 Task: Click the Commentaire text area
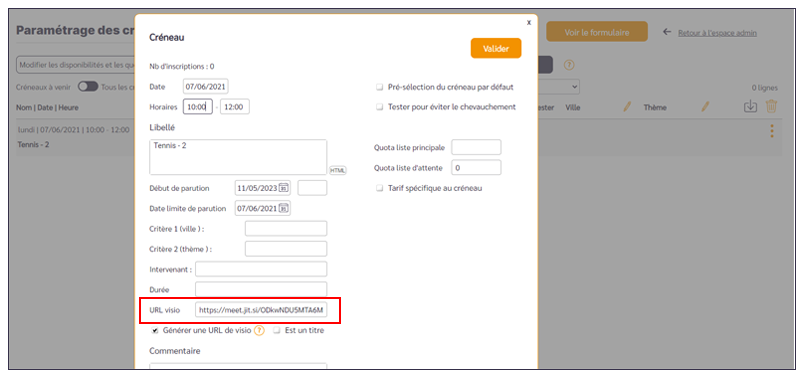[x=238, y=366]
